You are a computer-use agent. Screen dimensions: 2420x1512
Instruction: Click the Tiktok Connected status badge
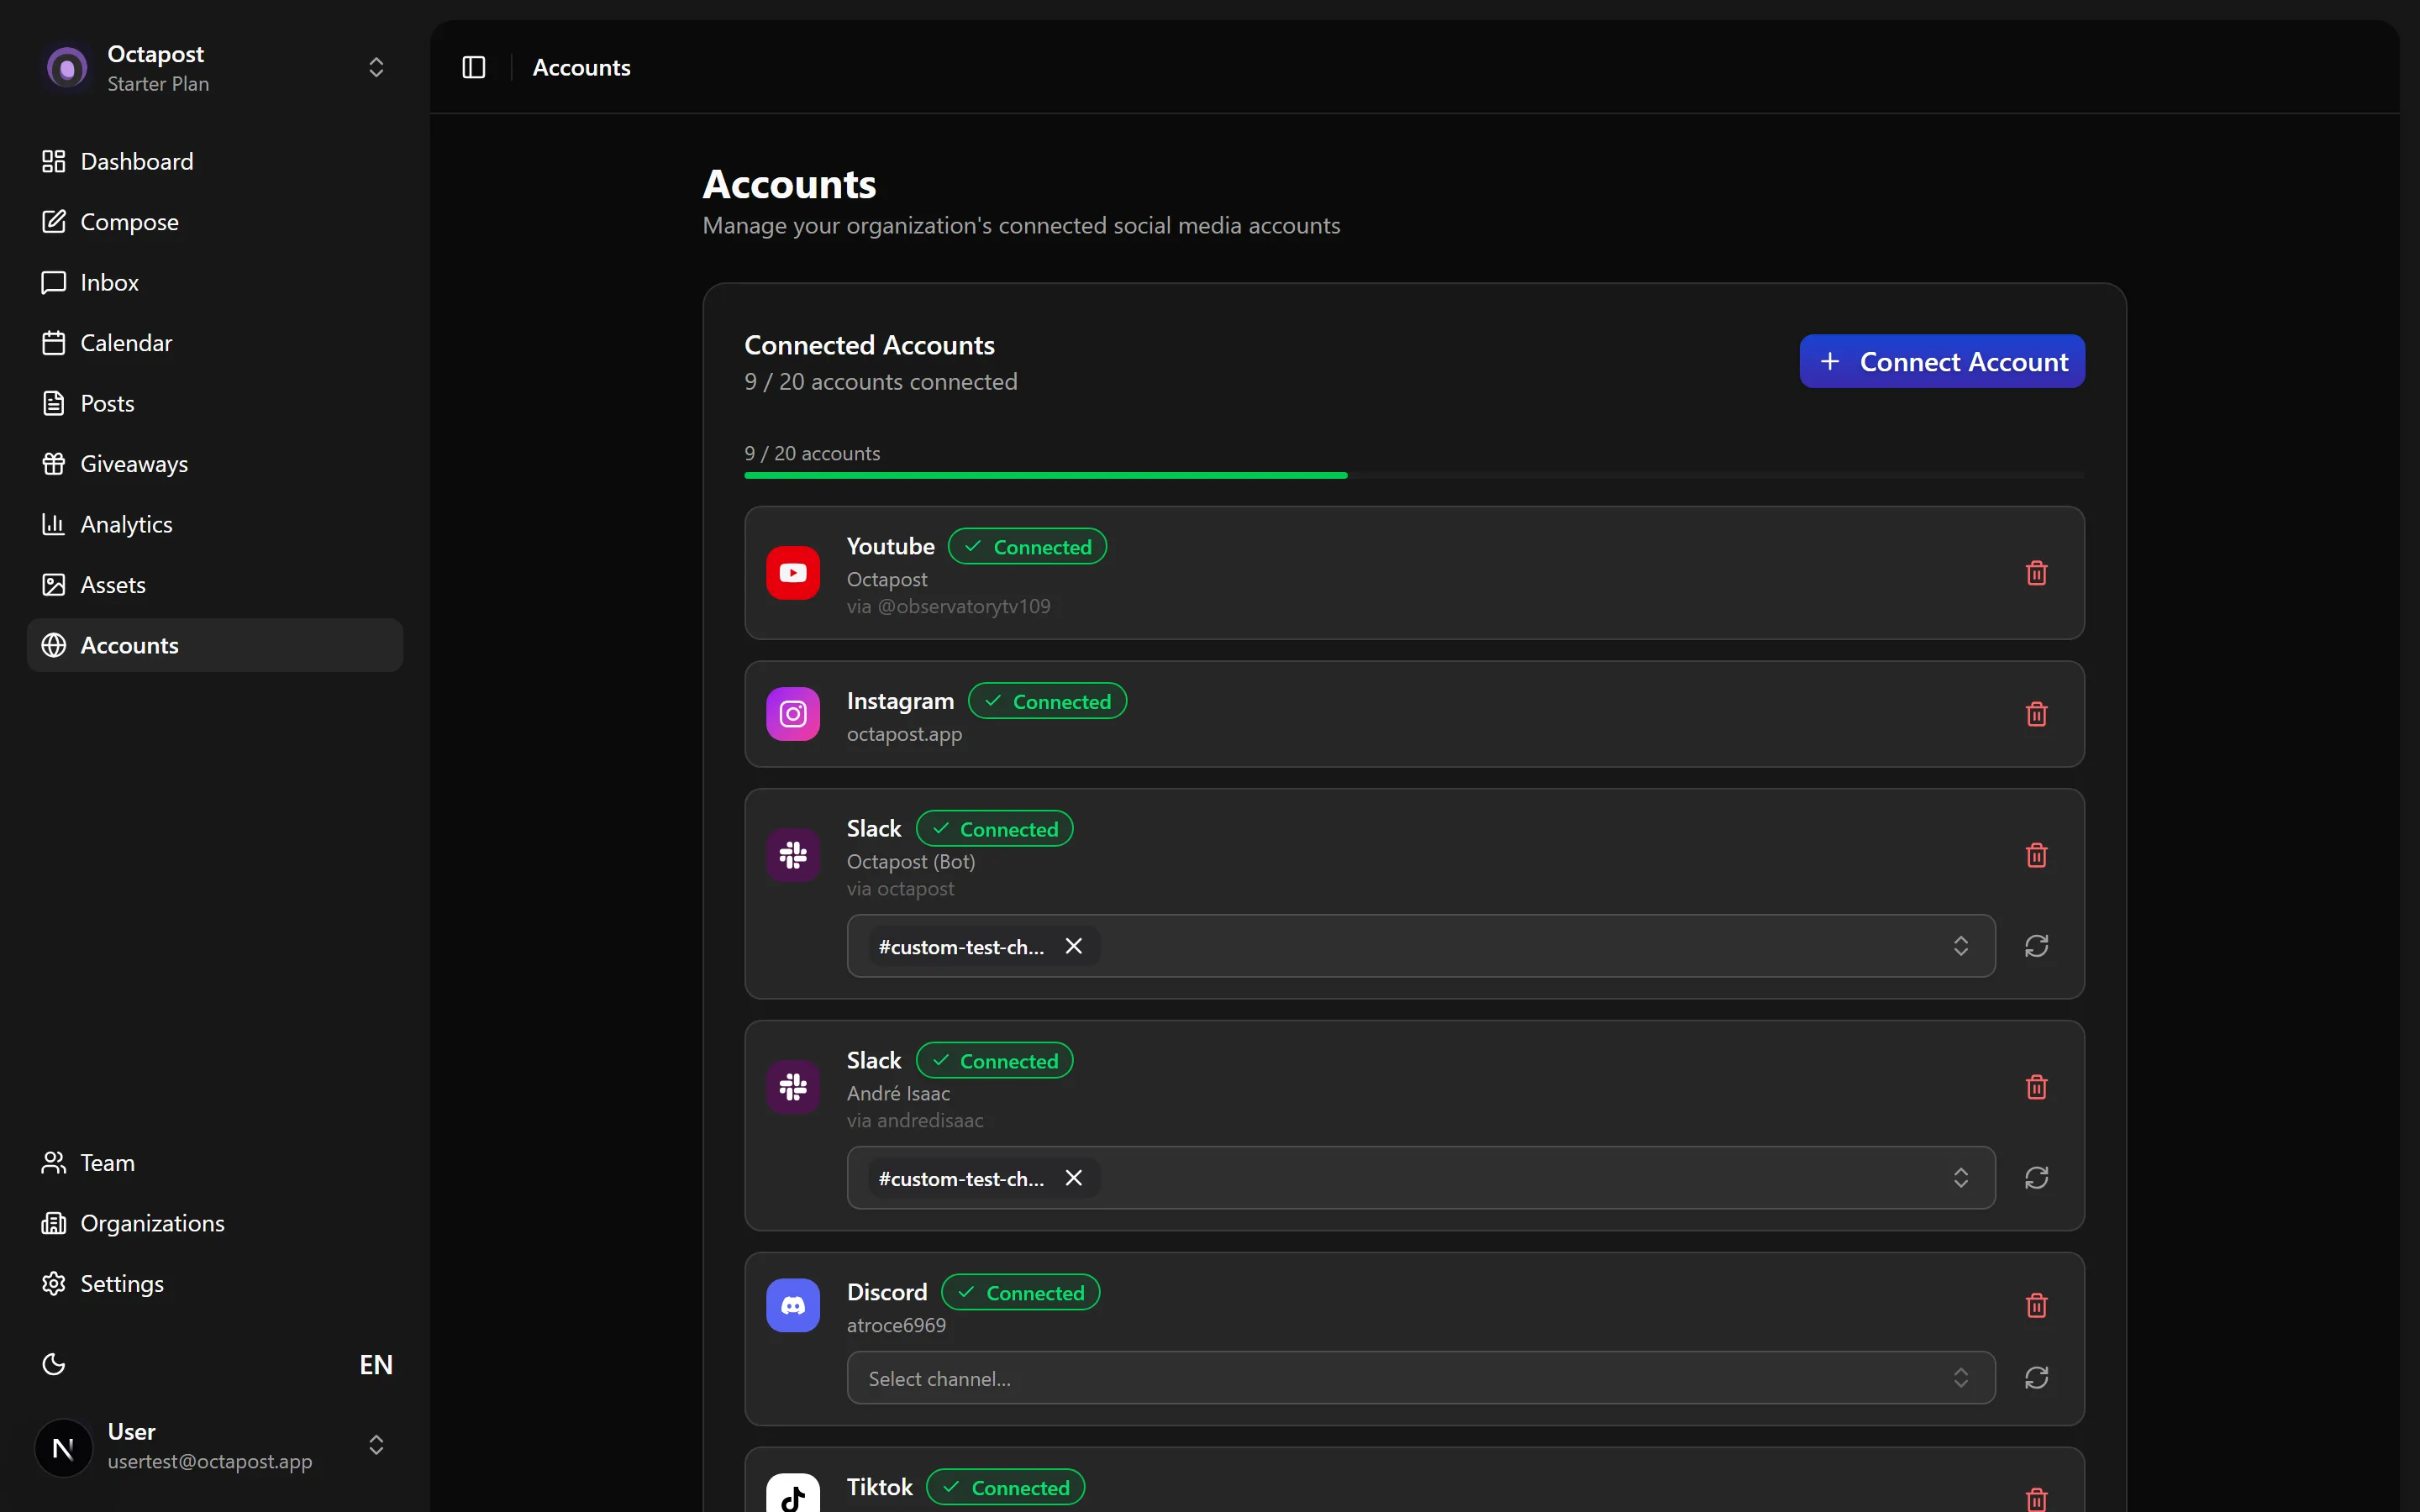click(1005, 1487)
